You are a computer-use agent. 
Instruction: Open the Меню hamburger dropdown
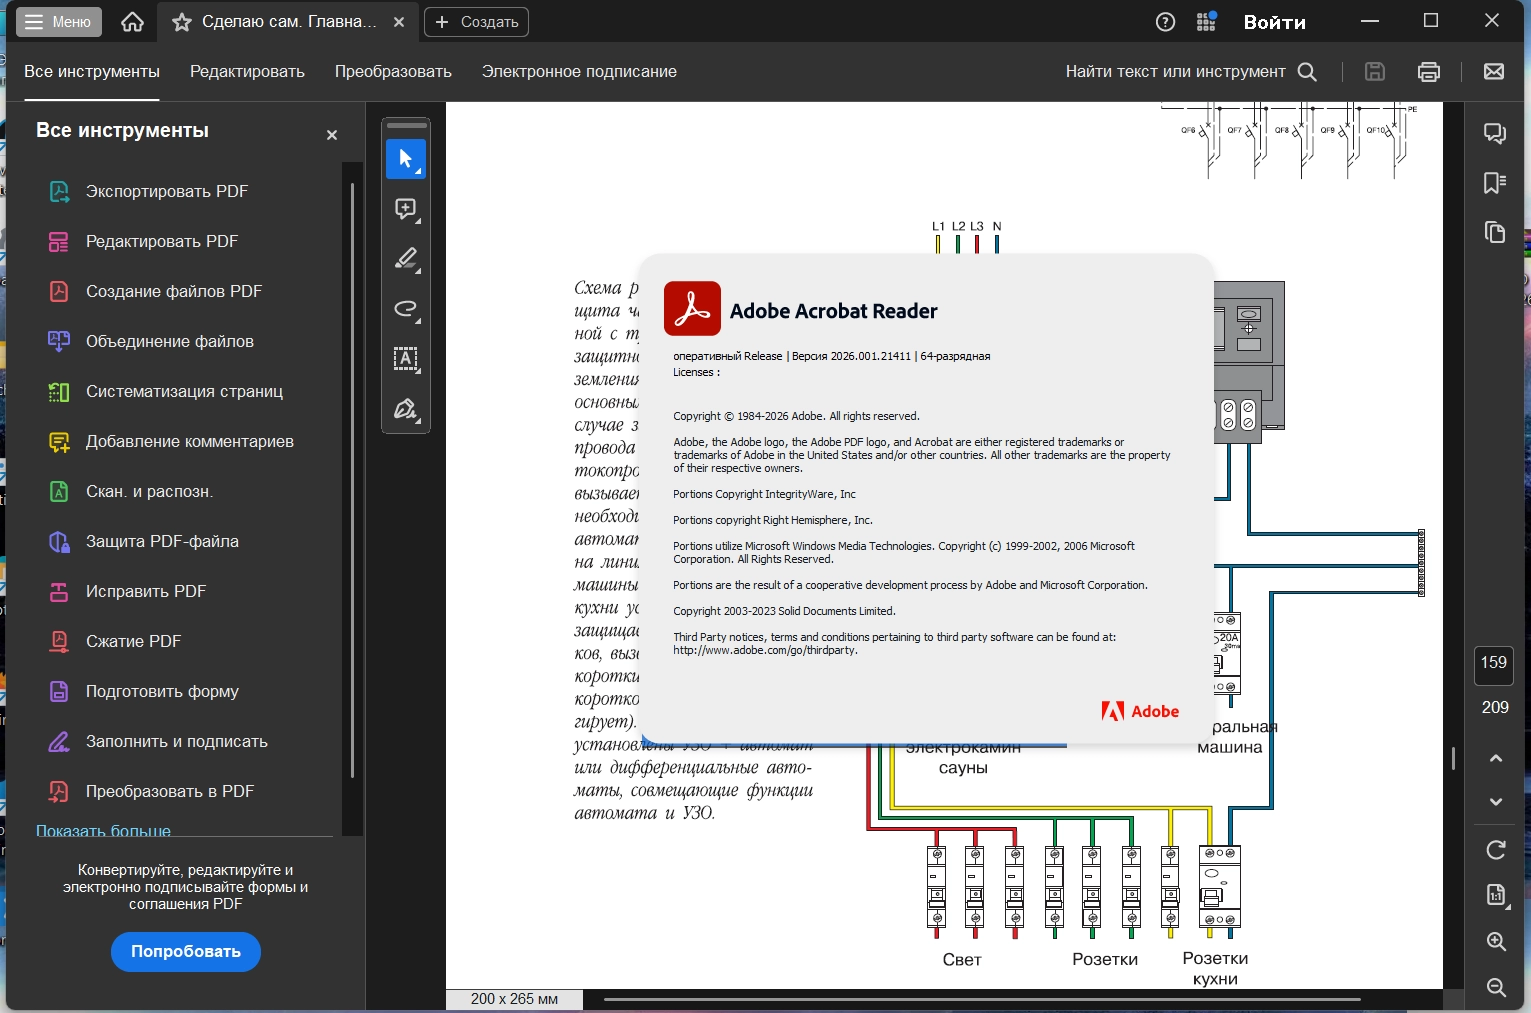59,22
